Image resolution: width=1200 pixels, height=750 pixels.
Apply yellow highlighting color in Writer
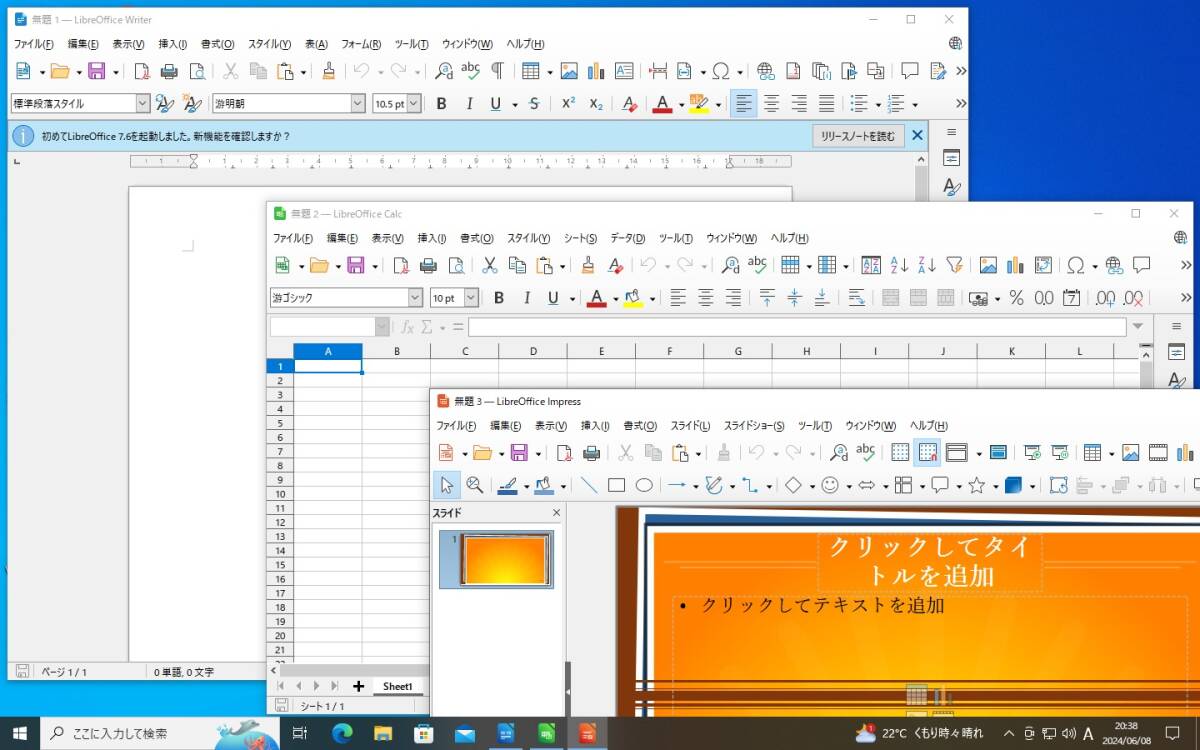tap(698, 103)
